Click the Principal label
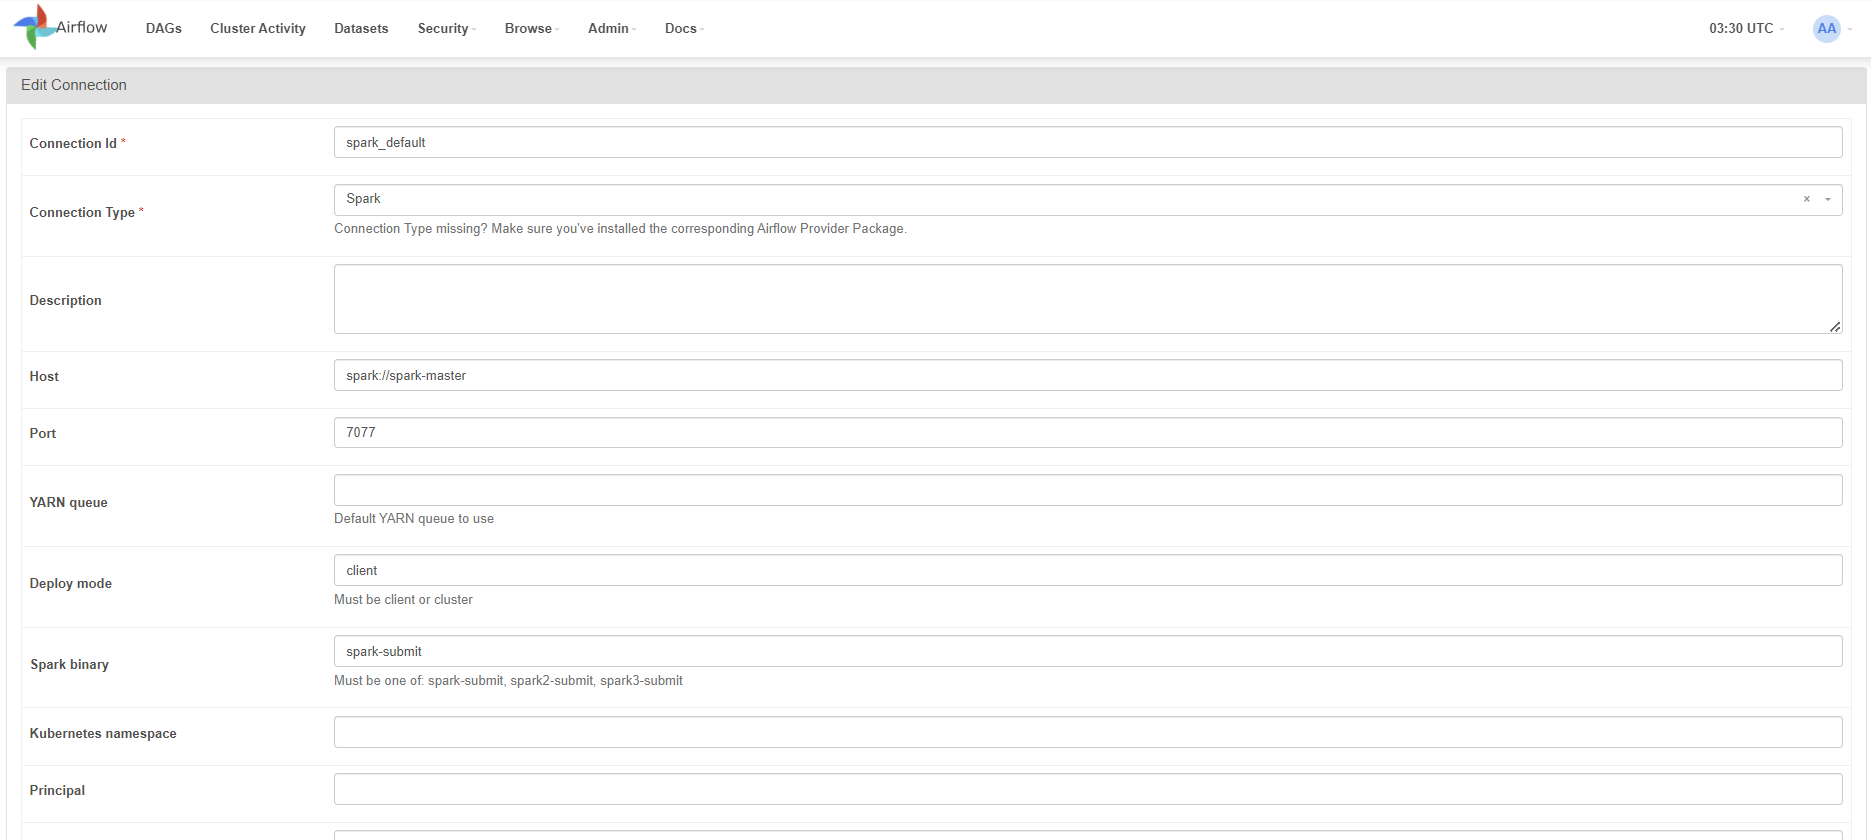 (x=57, y=790)
